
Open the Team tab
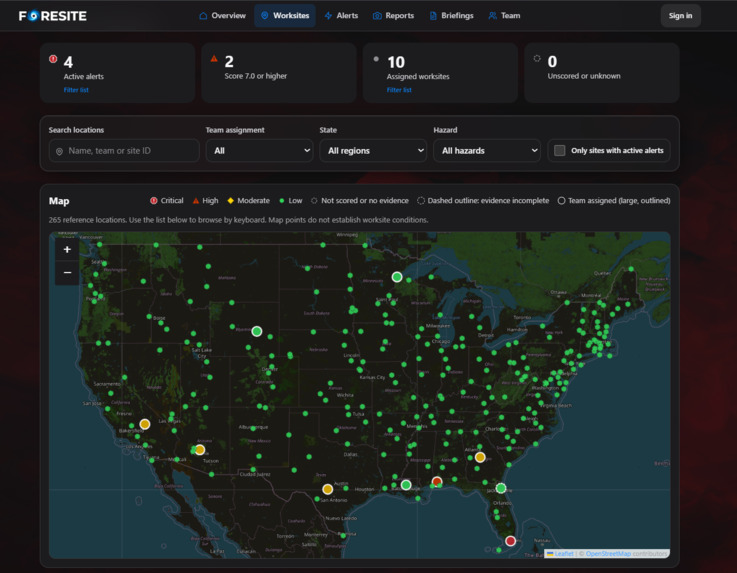[x=504, y=16]
